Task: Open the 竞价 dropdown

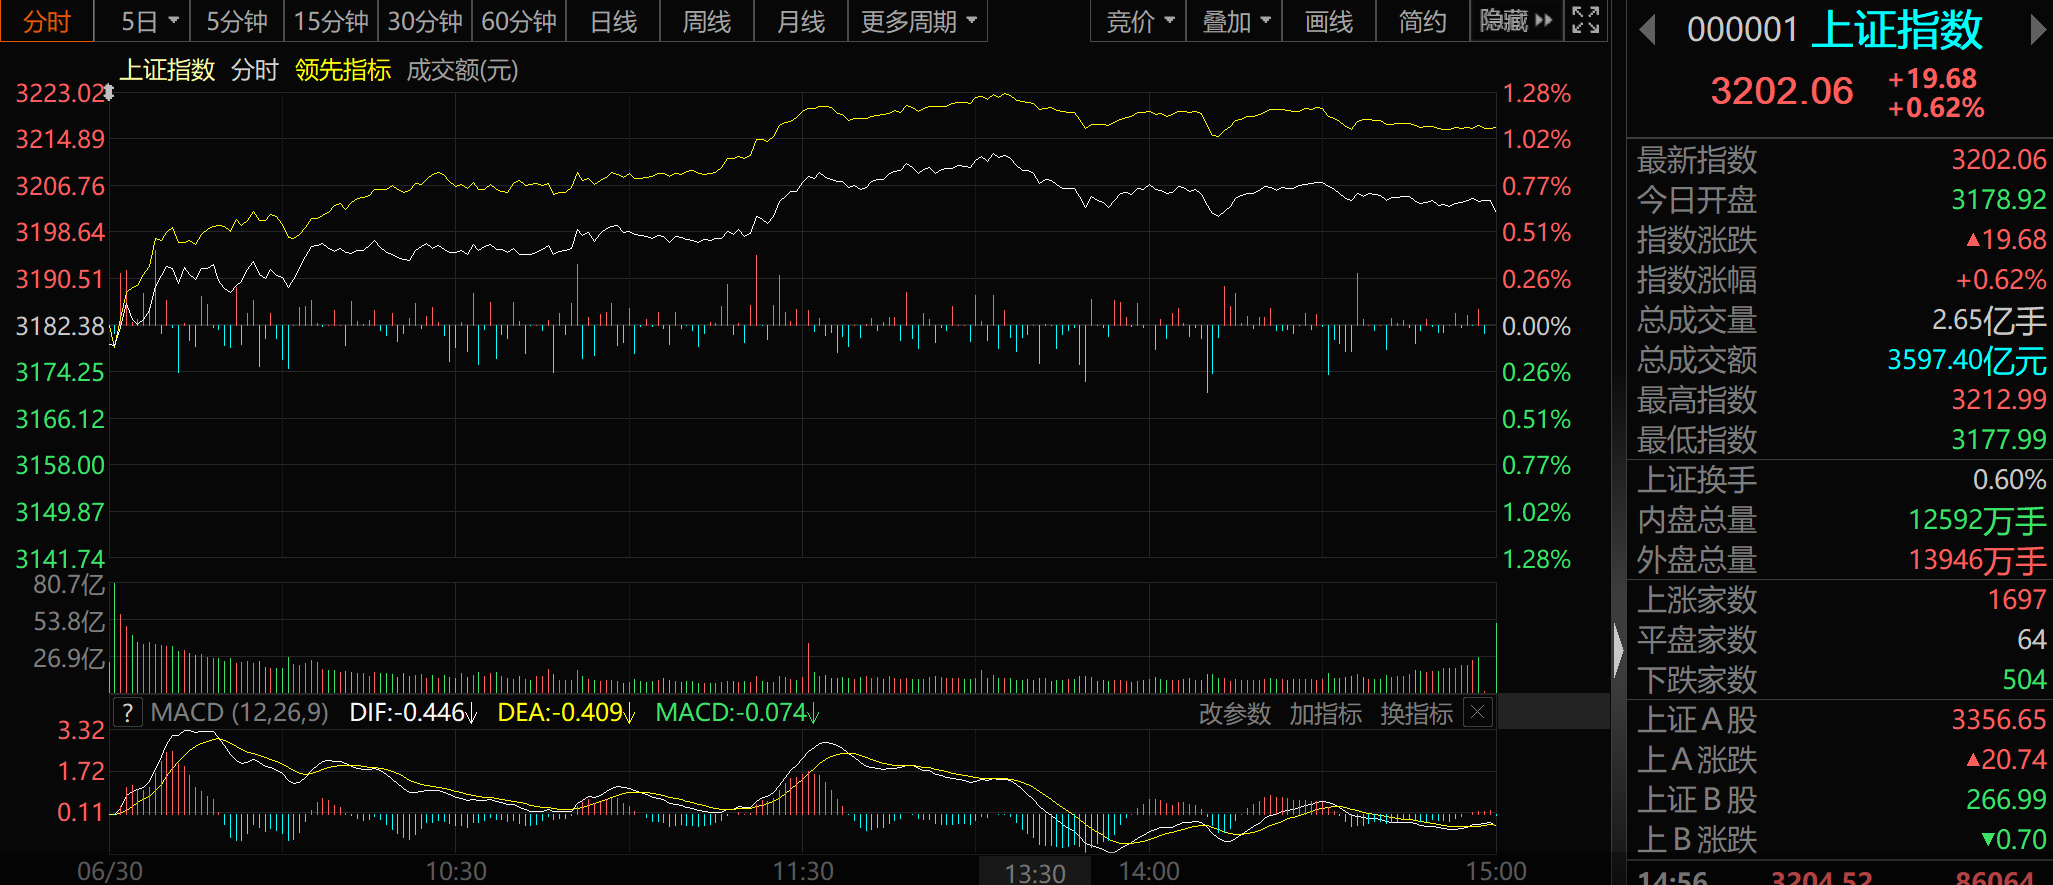Action: coord(1139,21)
